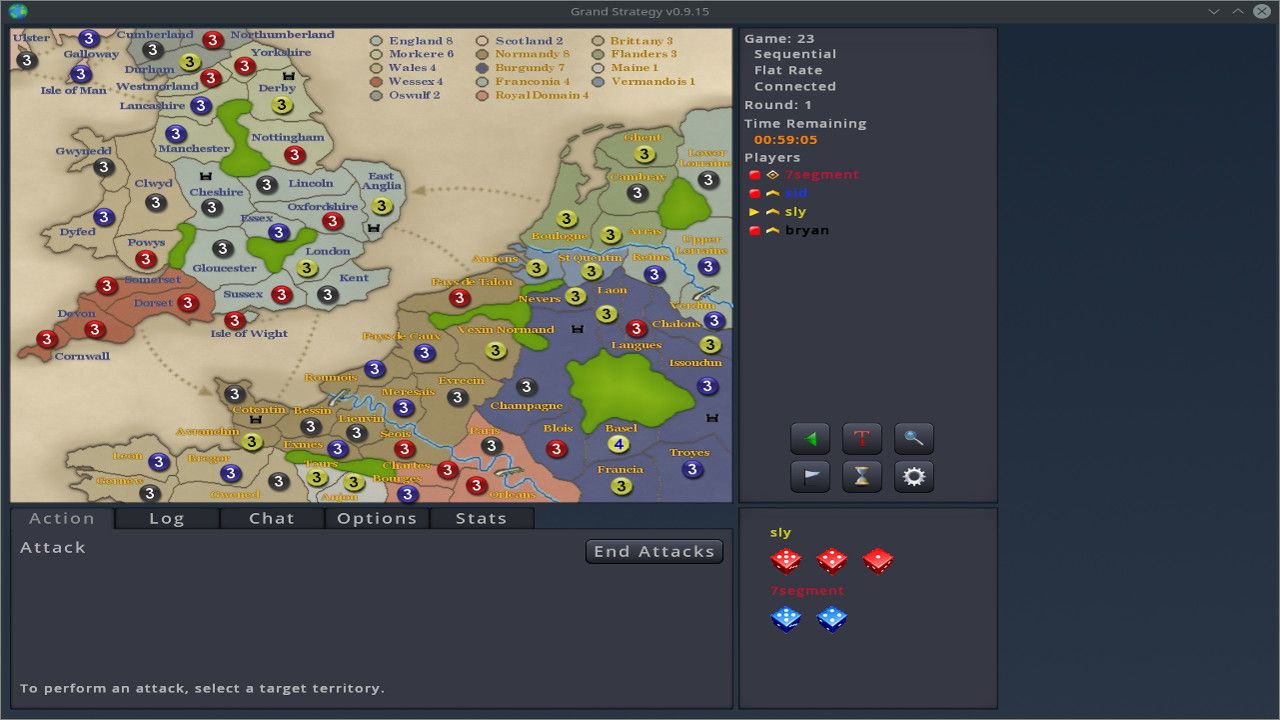Click one of sly's red dice

786,560
